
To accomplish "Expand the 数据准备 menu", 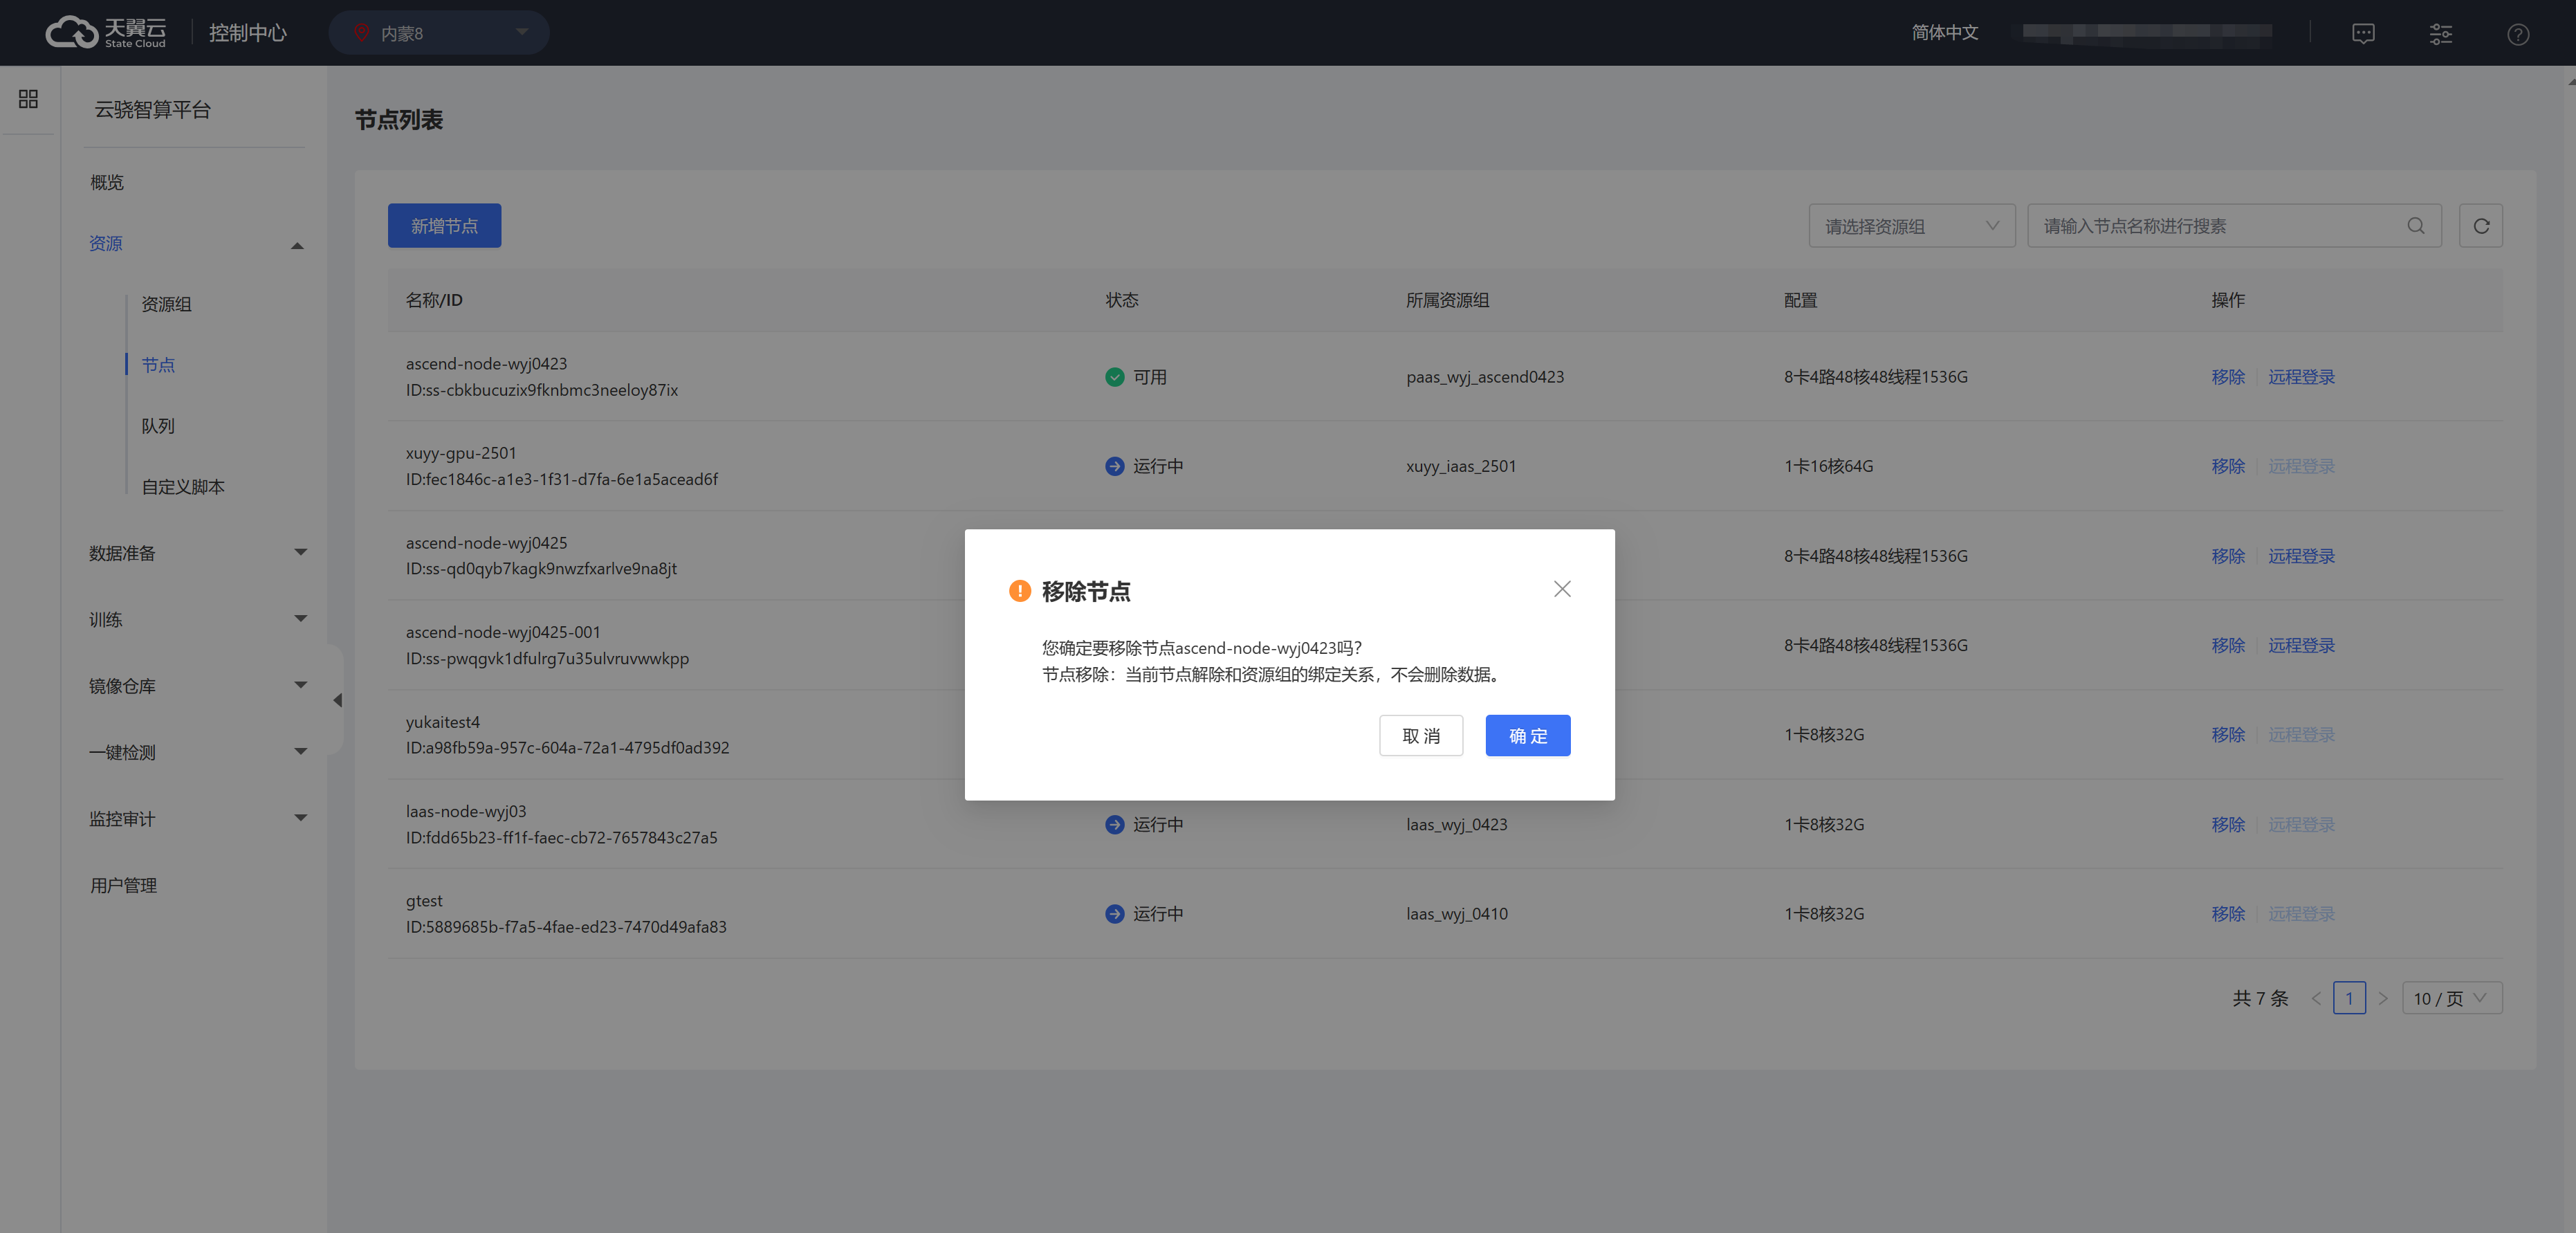I will point(197,553).
